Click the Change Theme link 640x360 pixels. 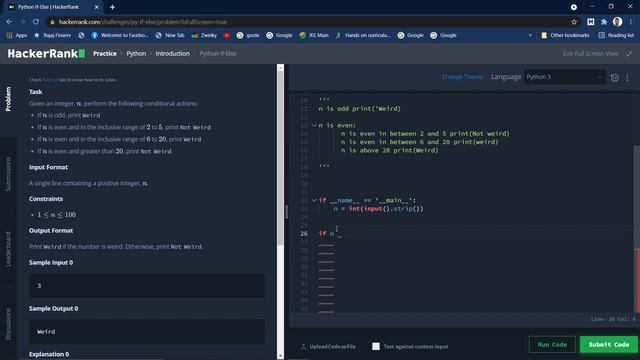462,77
